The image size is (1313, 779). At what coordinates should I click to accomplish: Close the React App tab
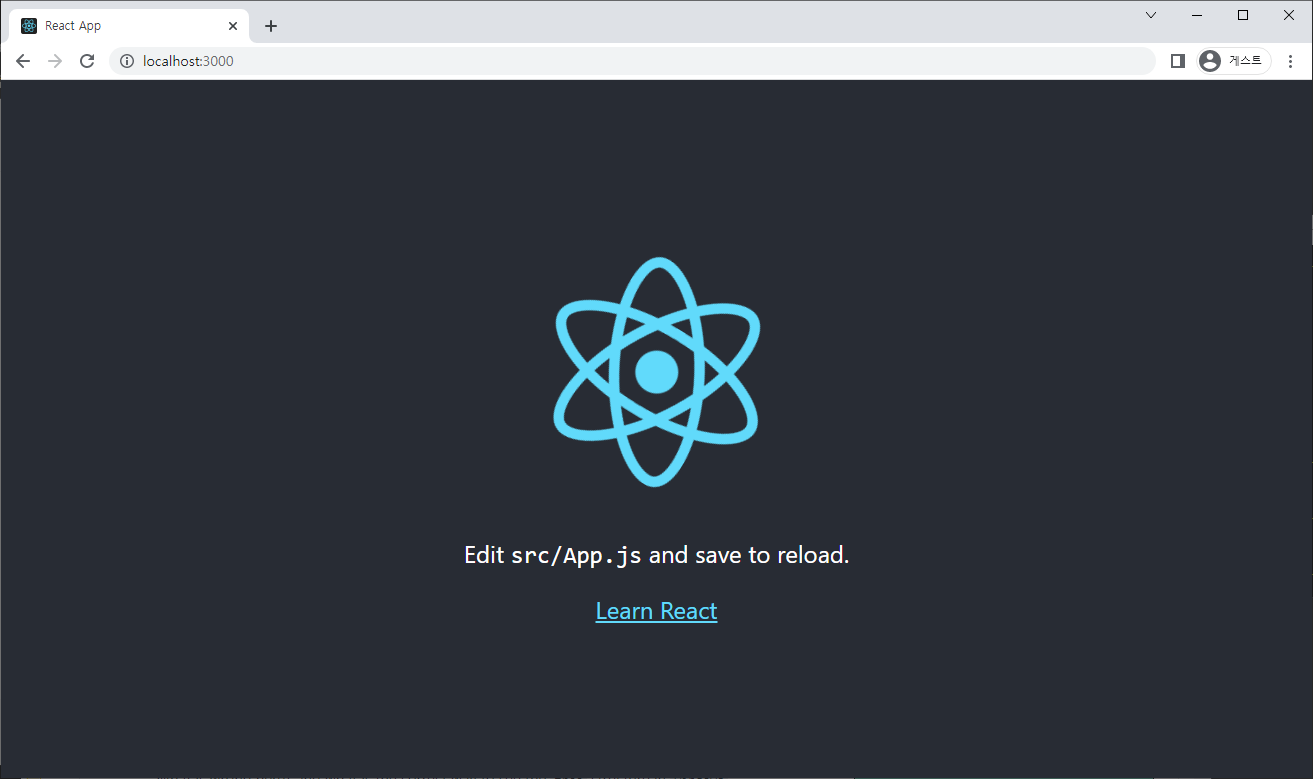(233, 25)
